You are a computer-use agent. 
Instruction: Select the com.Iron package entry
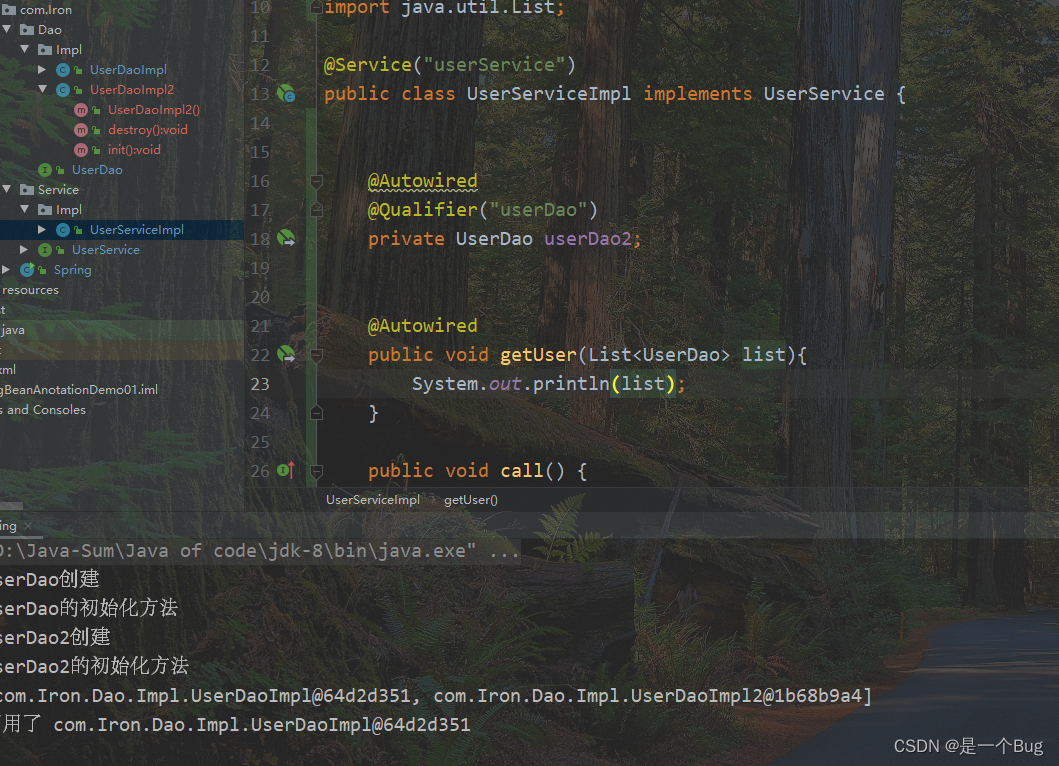coord(45,9)
